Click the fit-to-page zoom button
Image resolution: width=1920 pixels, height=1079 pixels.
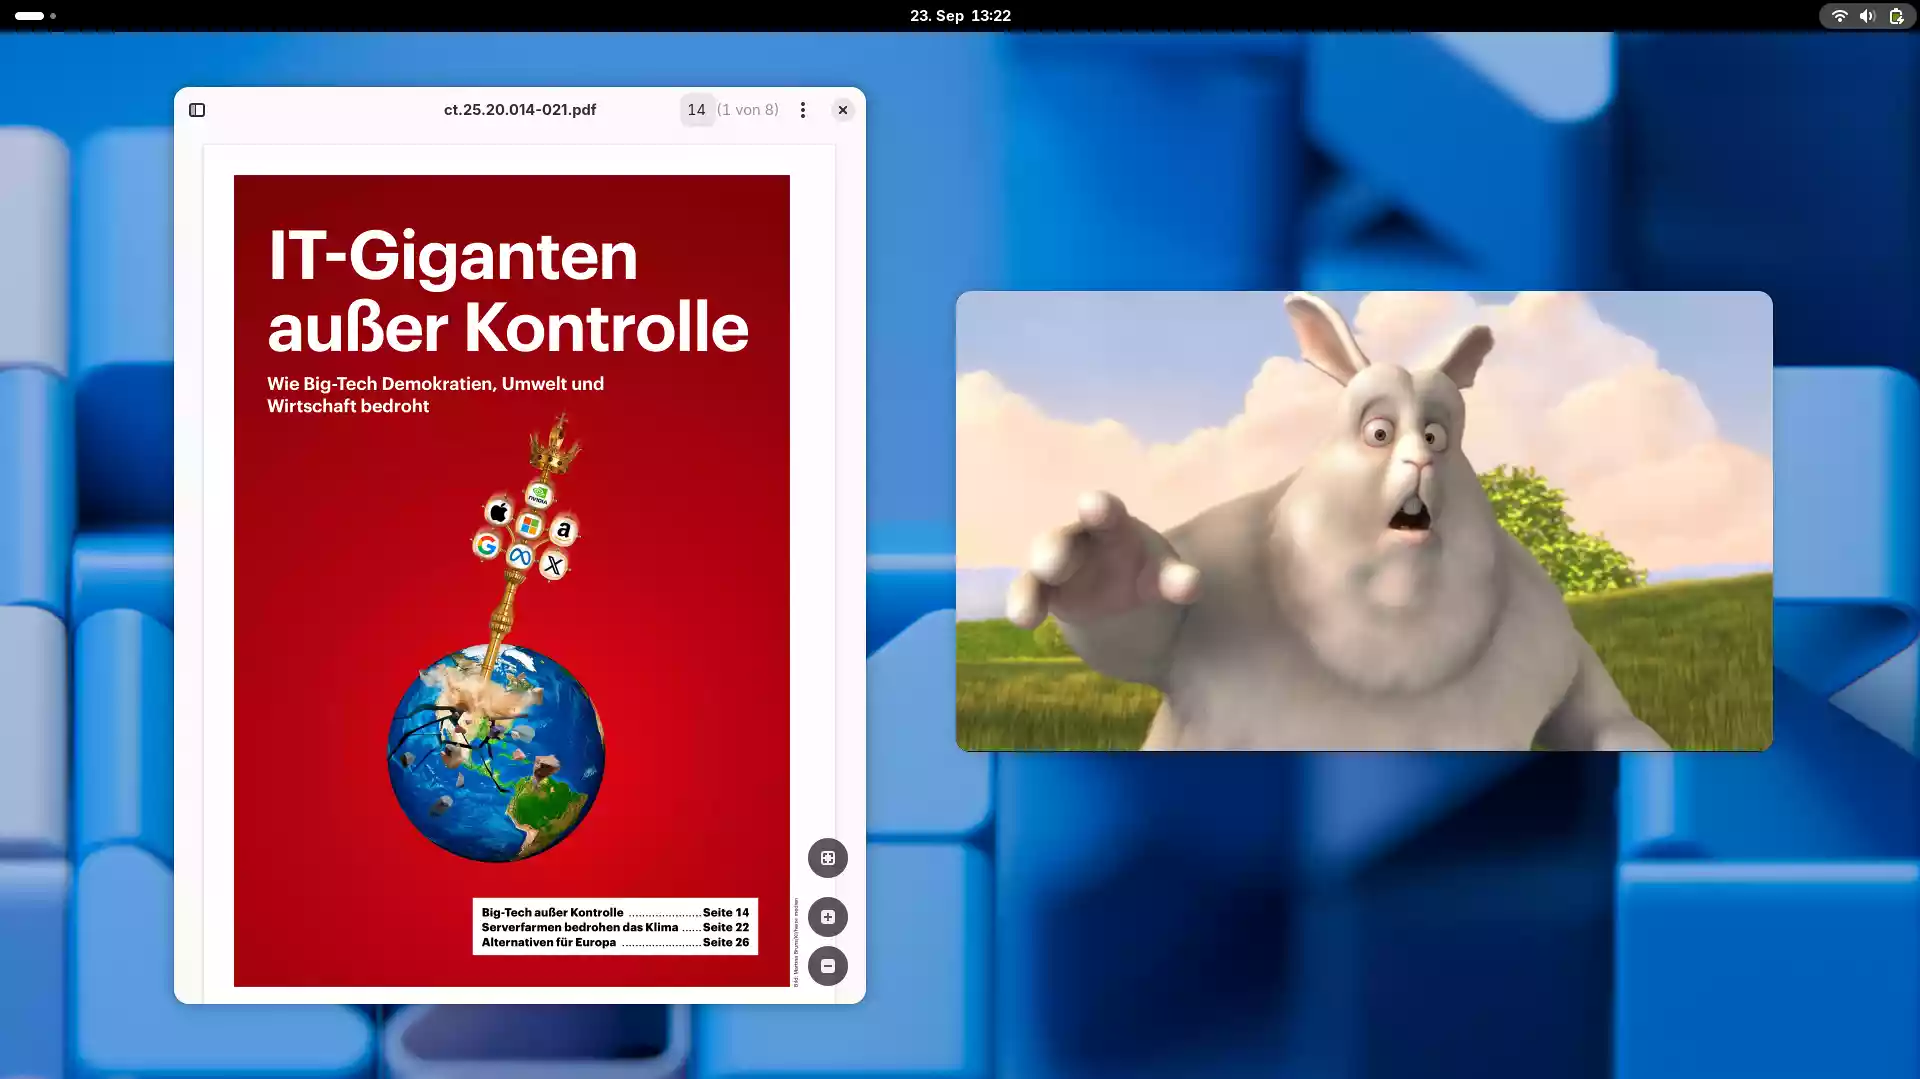coord(827,858)
